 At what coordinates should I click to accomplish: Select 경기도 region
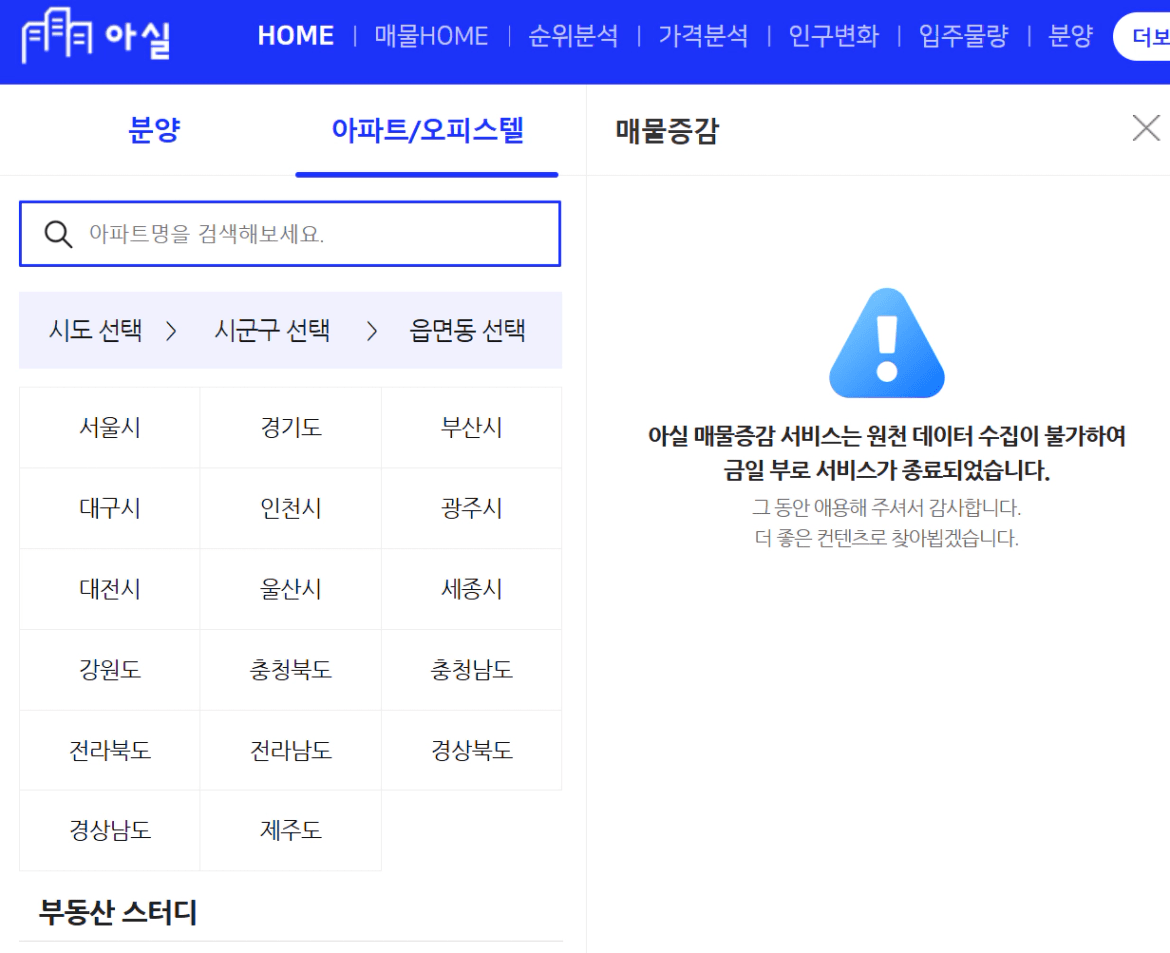click(x=291, y=428)
